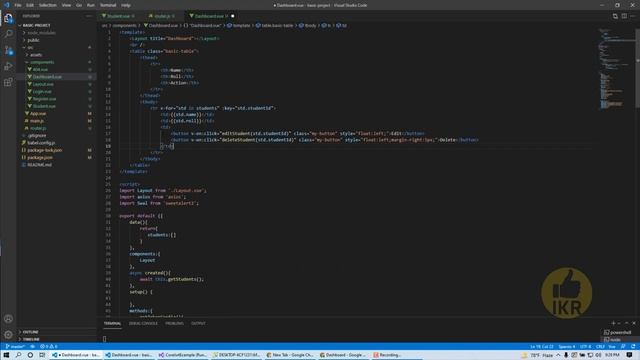This screenshot has width=640, height=360.
Task: Open Selection menu
Action: pyautogui.click(x=48, y=5)
